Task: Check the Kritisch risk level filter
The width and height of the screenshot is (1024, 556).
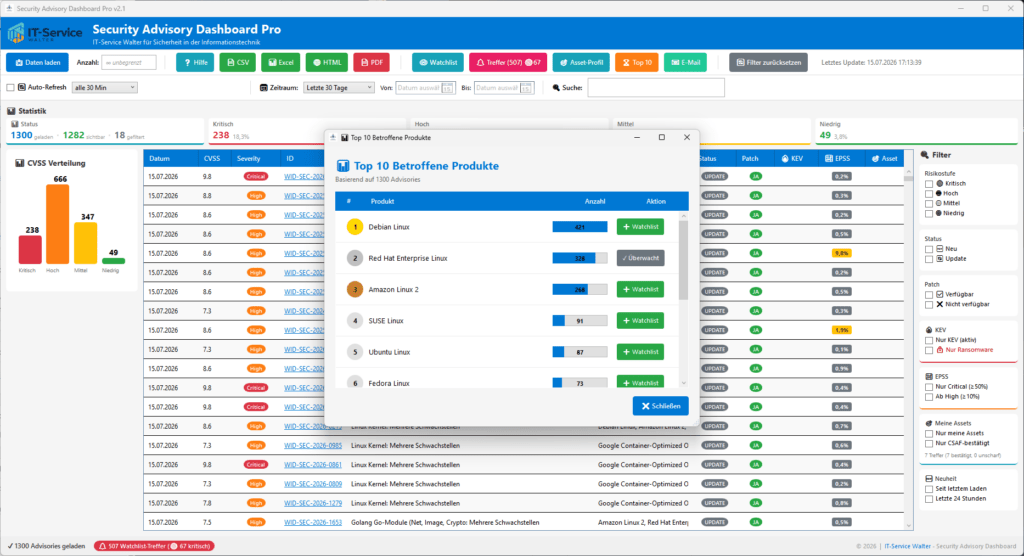Action: coord(929,184)
